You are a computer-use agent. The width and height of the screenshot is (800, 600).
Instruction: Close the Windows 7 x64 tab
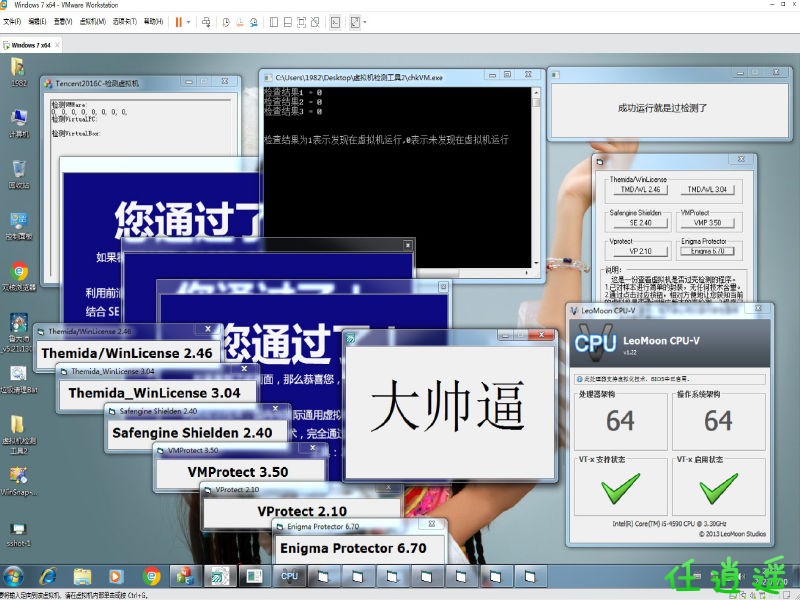[x=57, y=45]
